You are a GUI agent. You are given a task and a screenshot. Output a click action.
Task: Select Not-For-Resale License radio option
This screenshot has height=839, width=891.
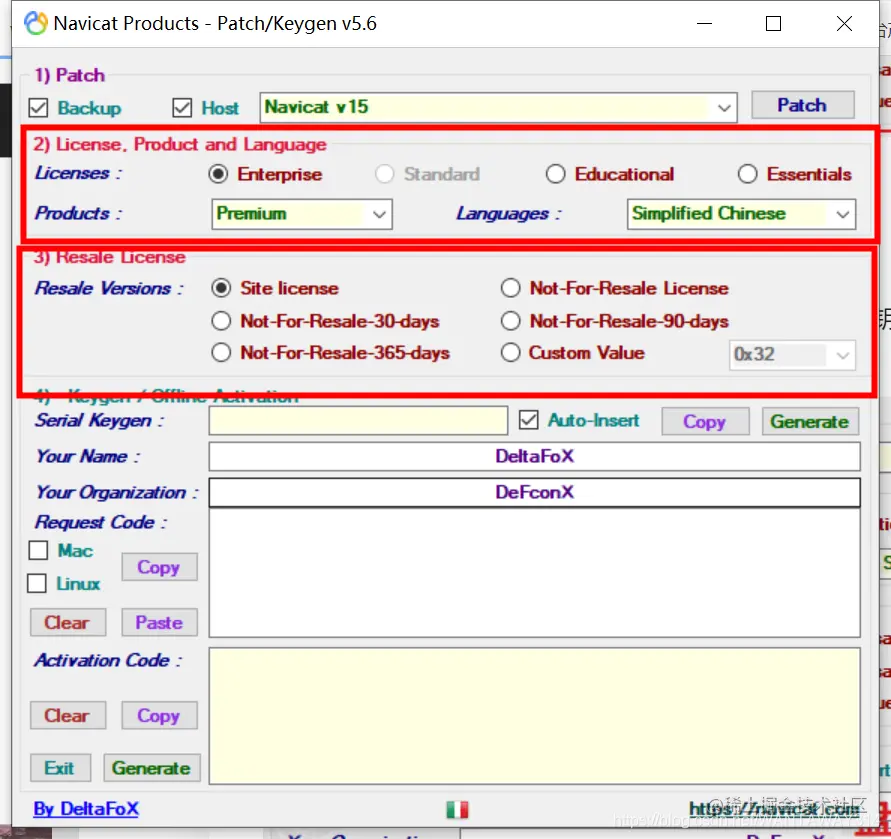(510, 288)
